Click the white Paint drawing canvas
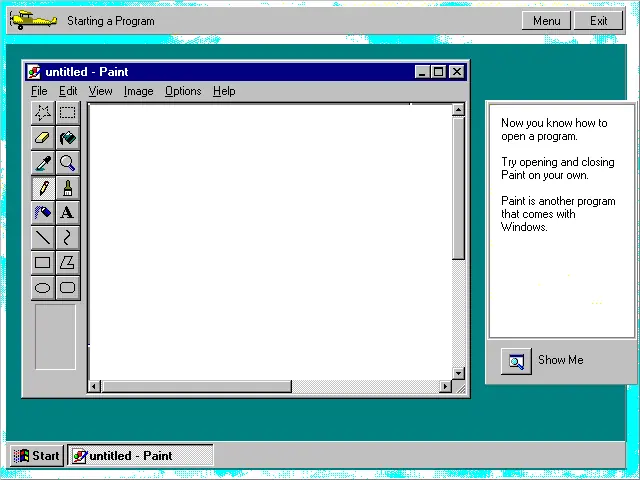The image size is (640, 480). coord(270,241)
